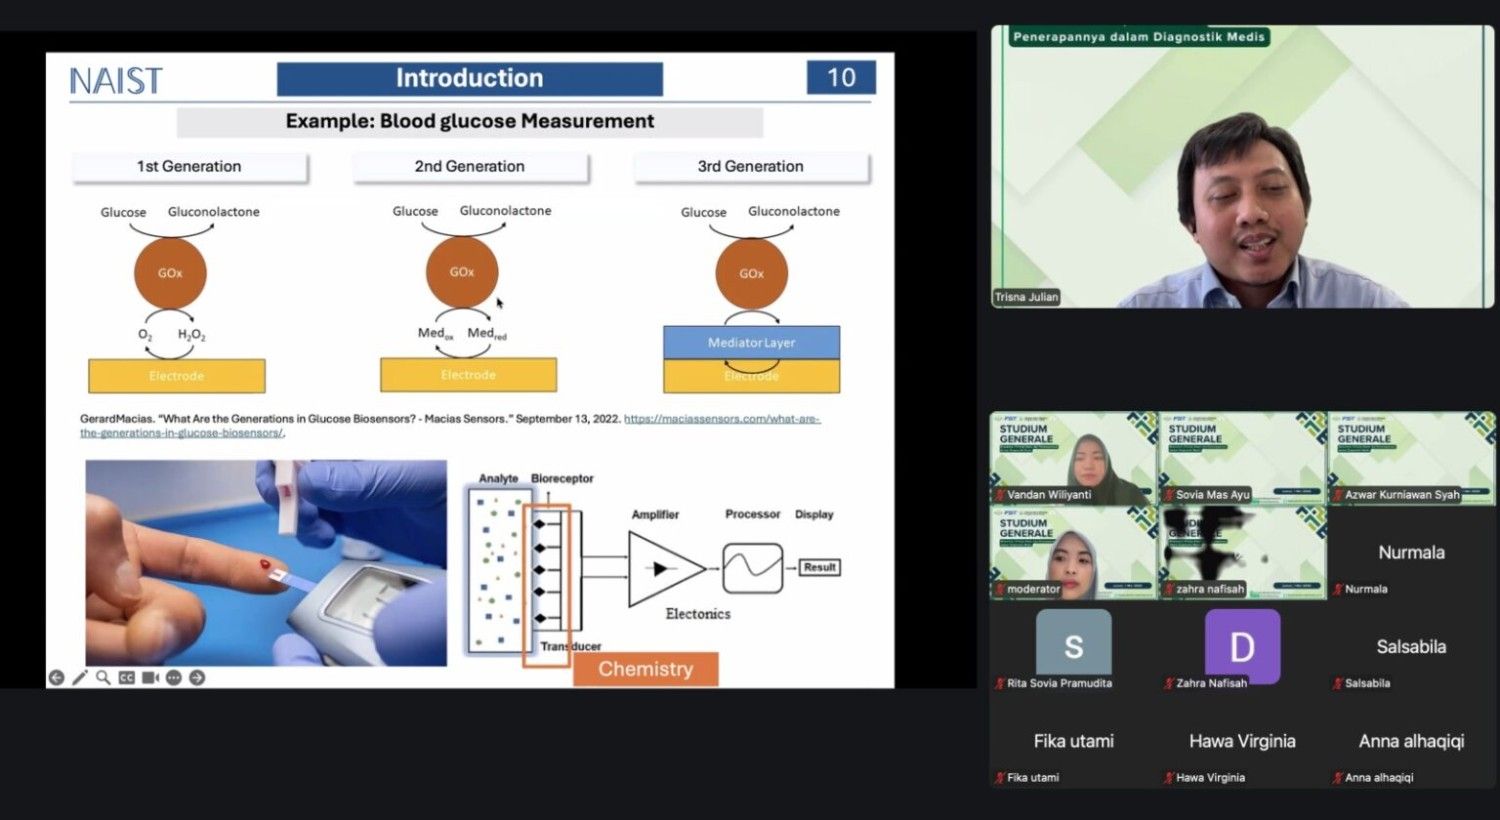1500x820 pixels.
Task: Select the moderator's video tile
Action: (1074, 552)
